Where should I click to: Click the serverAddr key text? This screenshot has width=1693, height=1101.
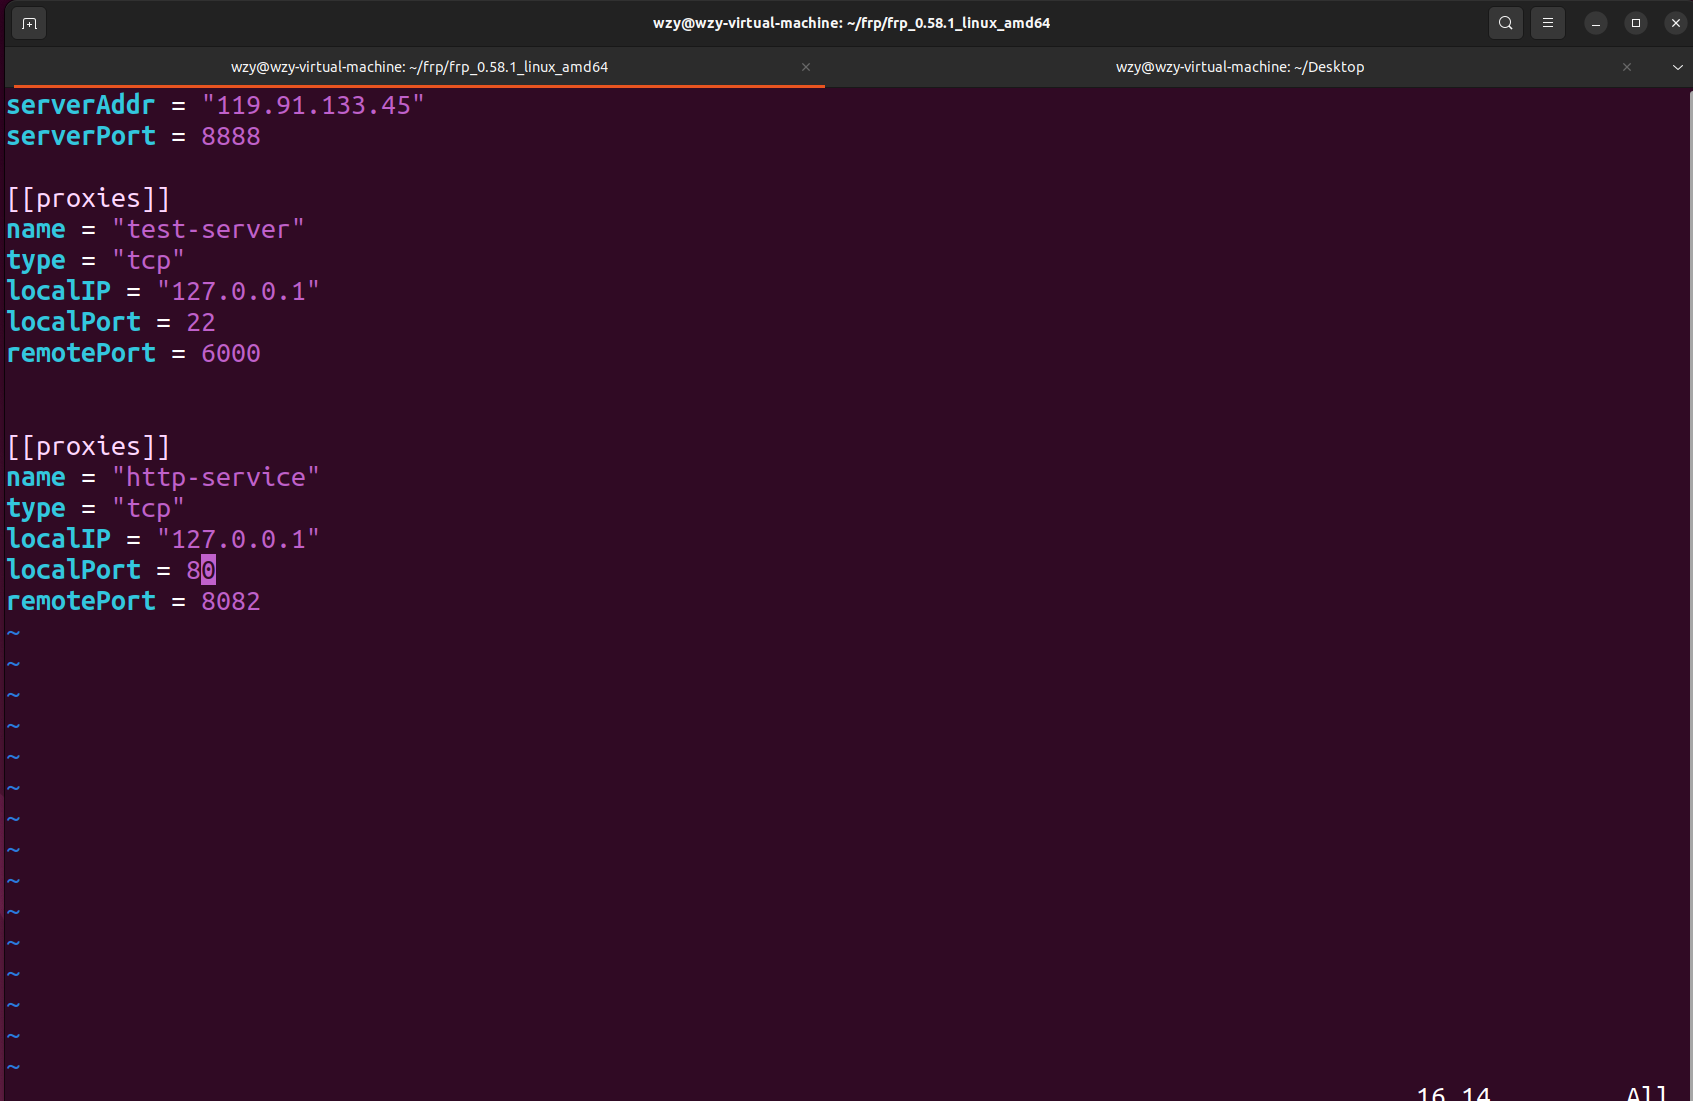(x=81, y=105)
